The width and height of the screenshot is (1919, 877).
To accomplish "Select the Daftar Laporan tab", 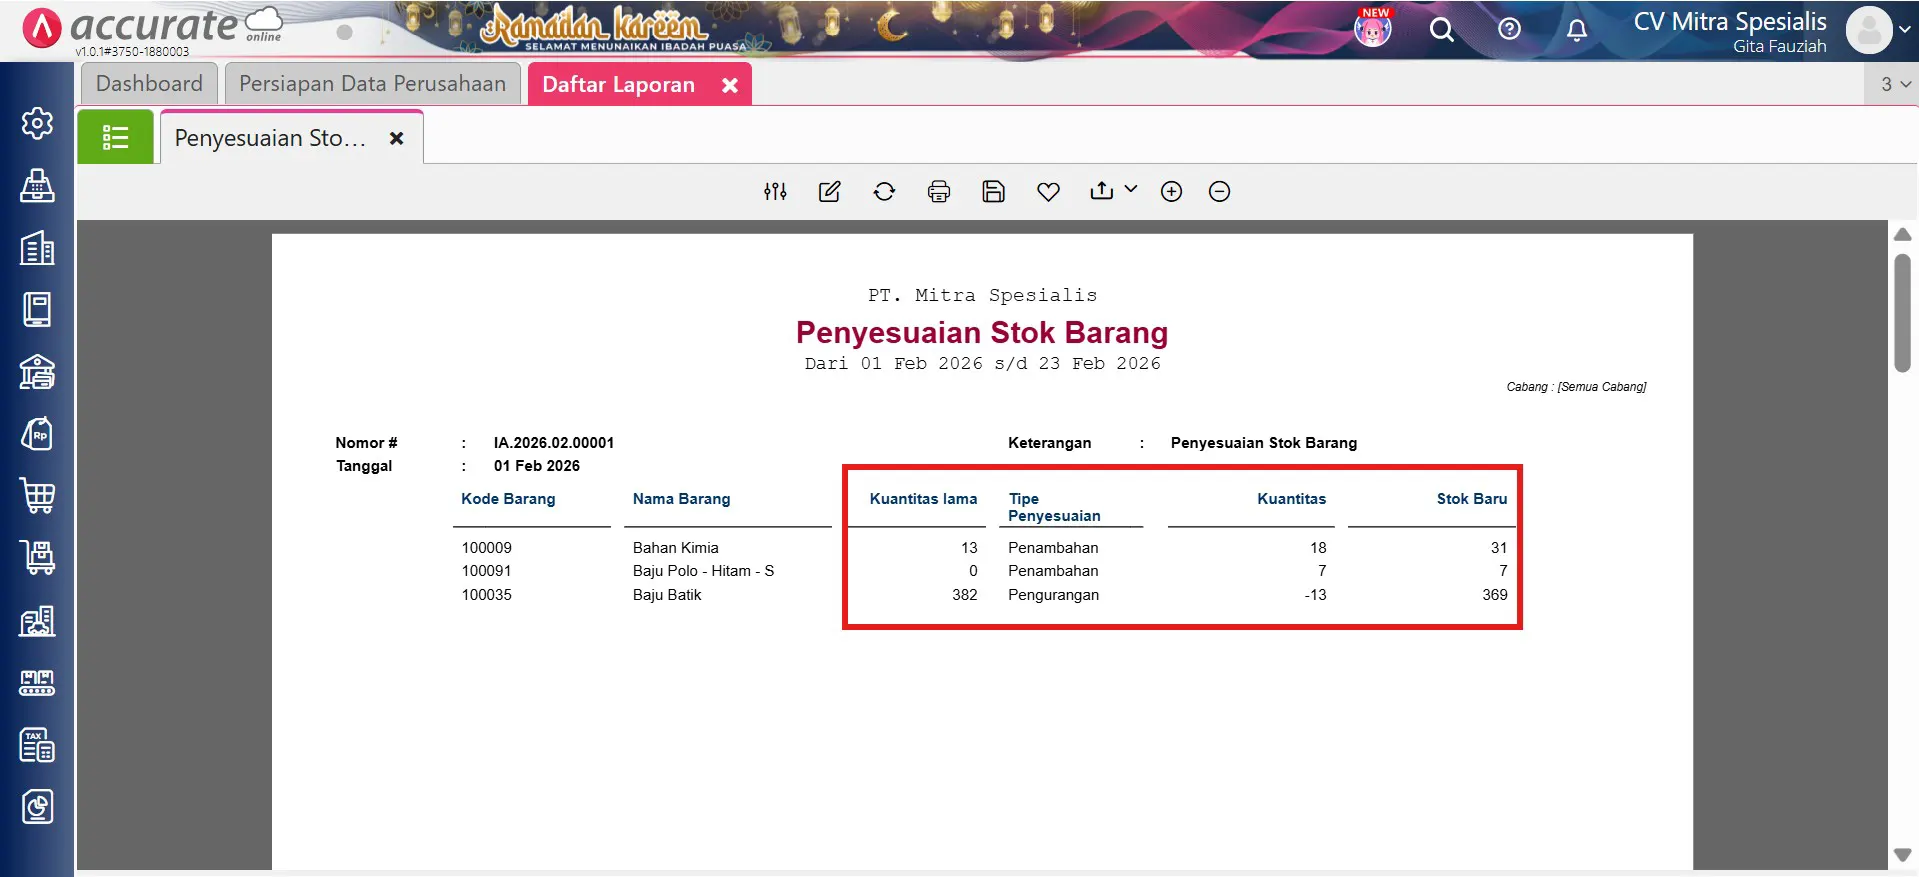I will [618, 85].
